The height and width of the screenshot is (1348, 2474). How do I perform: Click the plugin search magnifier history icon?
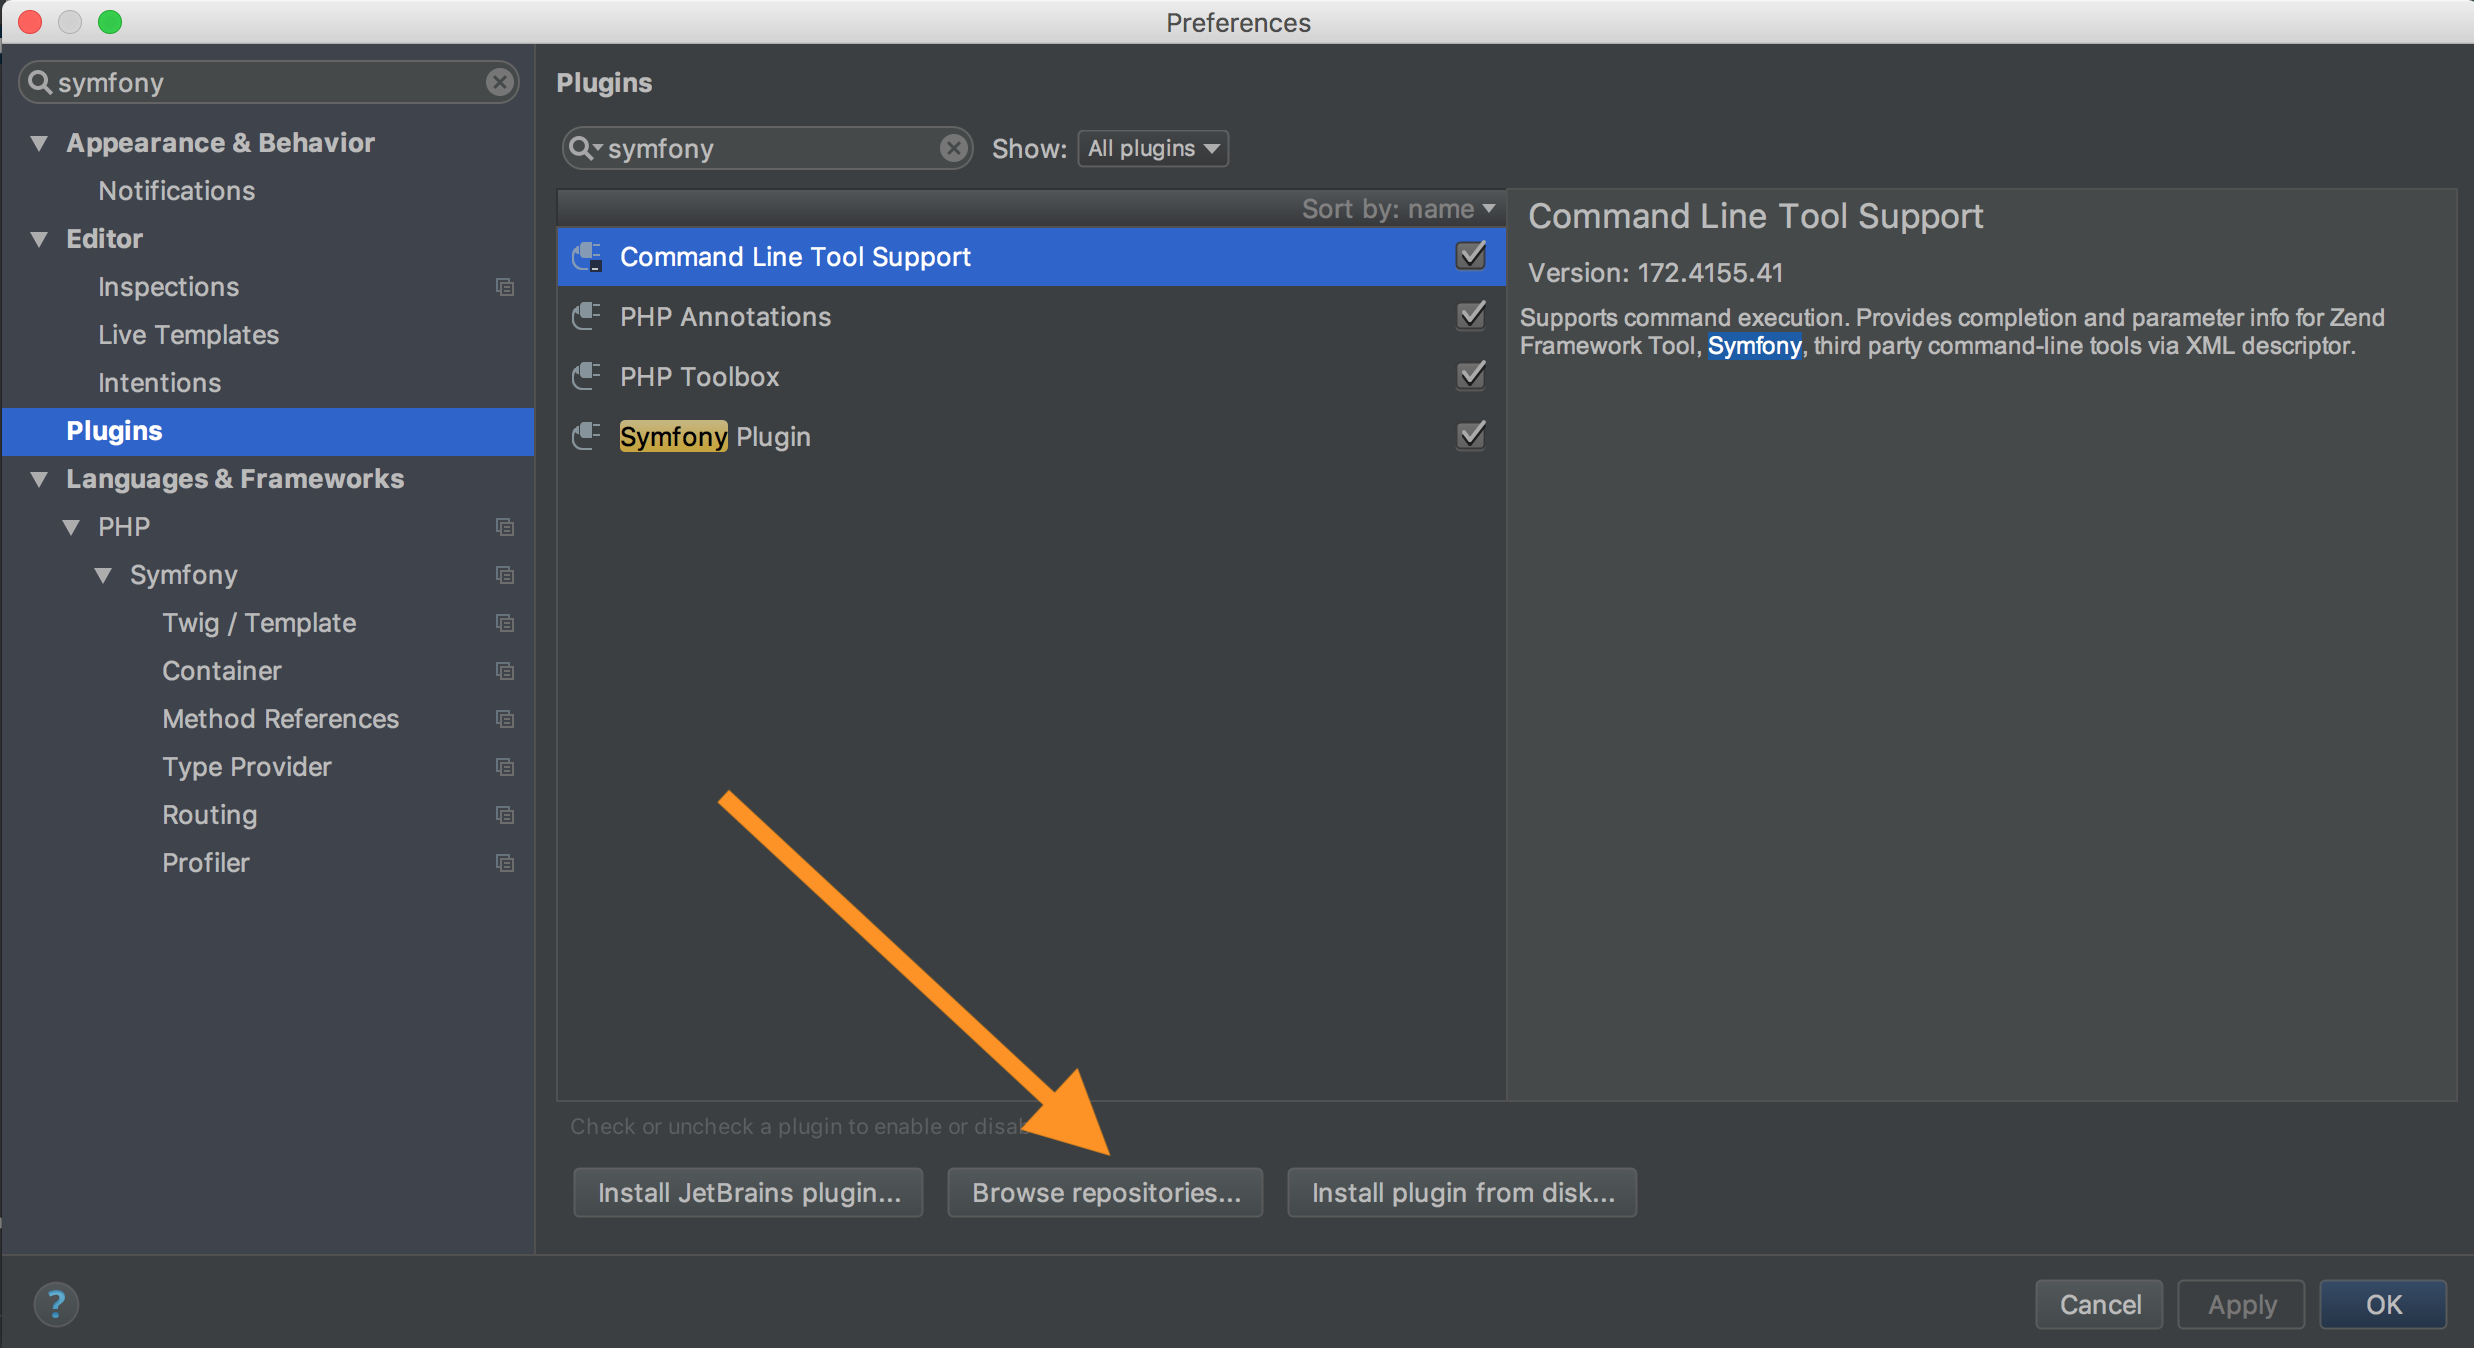click(584, 148)
